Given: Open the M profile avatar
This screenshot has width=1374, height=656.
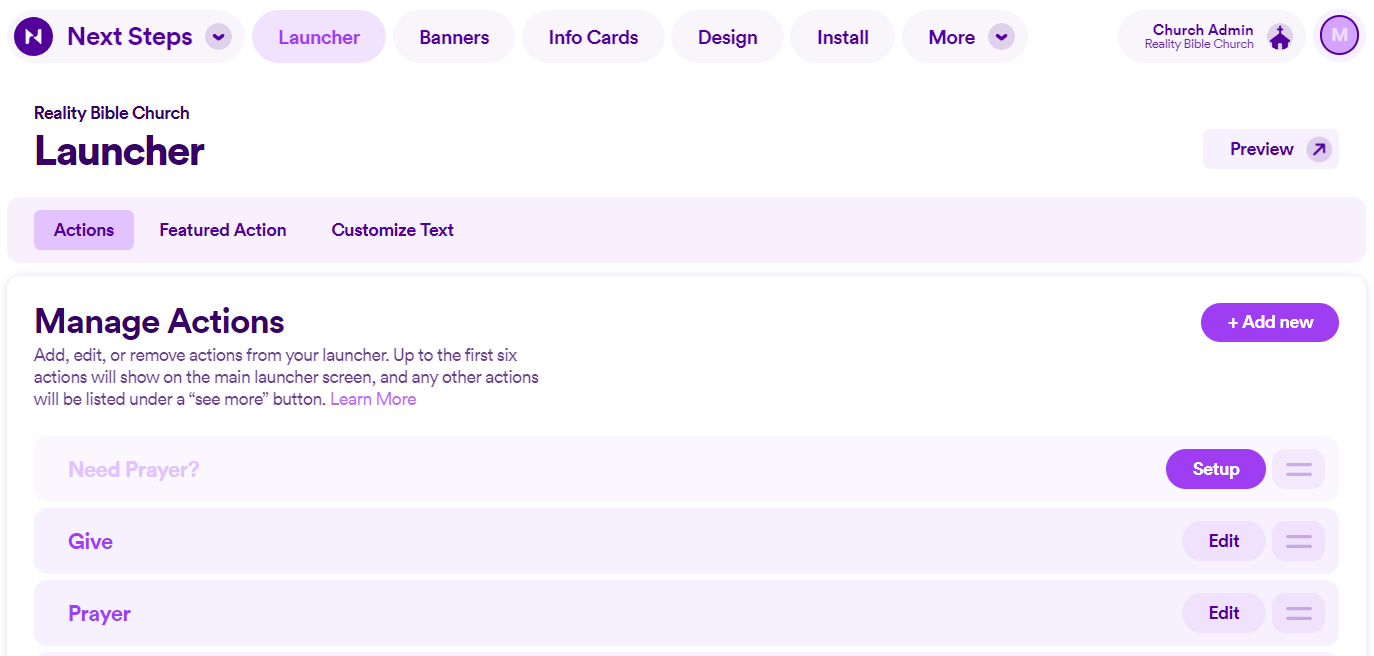Looking at the screenshot, I should pyautogui.click(x=1339, y=35).
